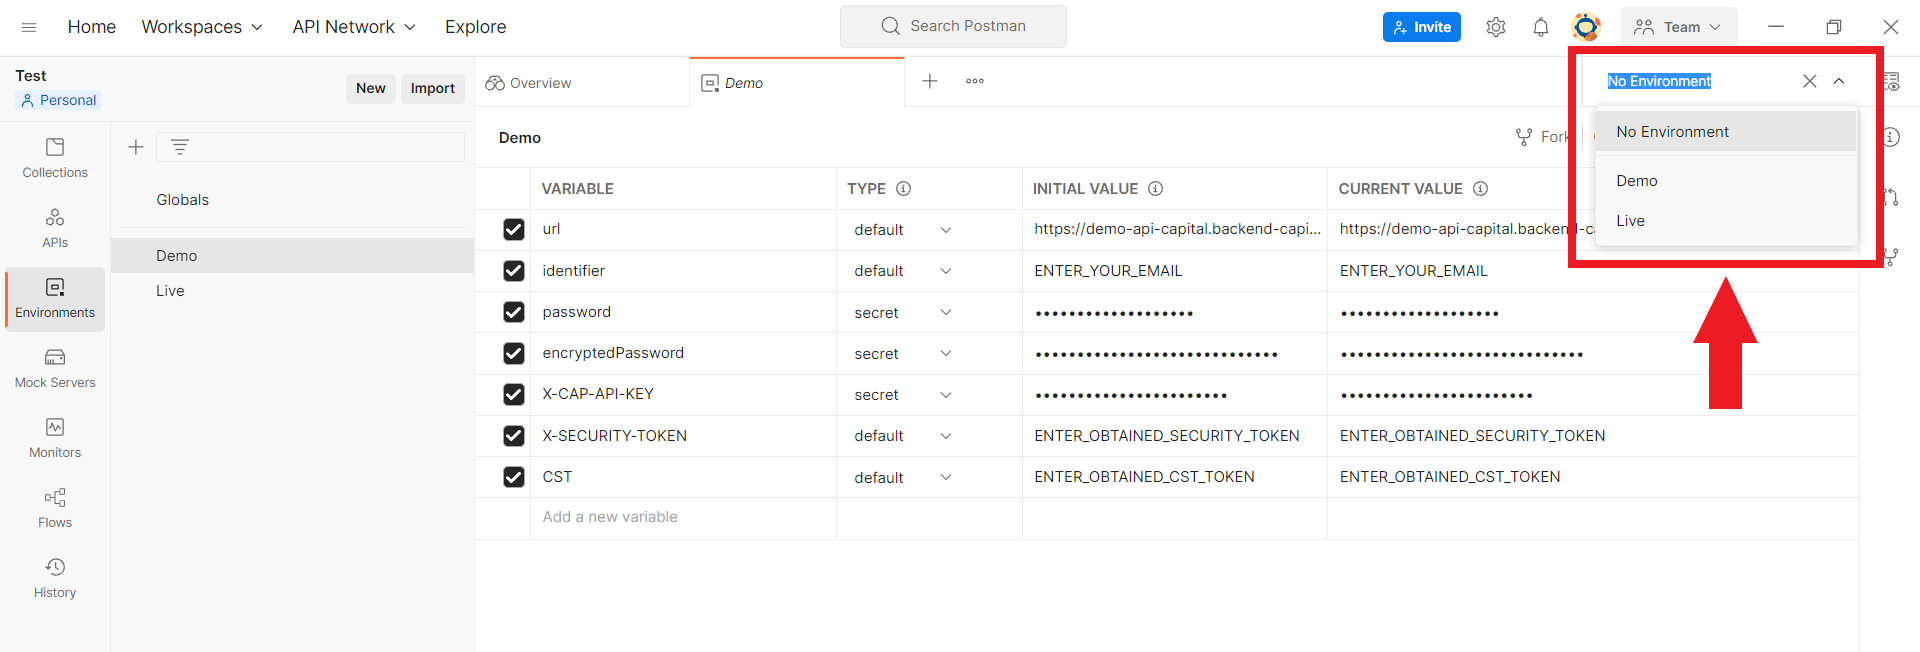Uncheck the url variable checkbox

click(x=514, y=229)
